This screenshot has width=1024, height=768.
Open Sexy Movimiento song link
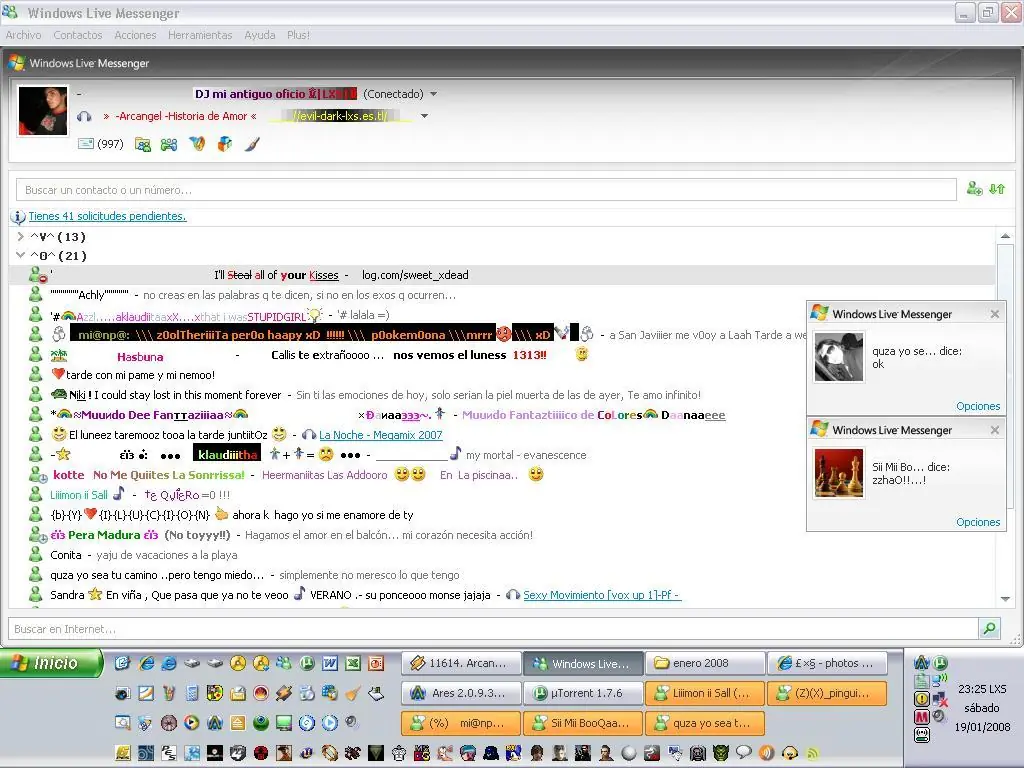click(x=602, y=595)
